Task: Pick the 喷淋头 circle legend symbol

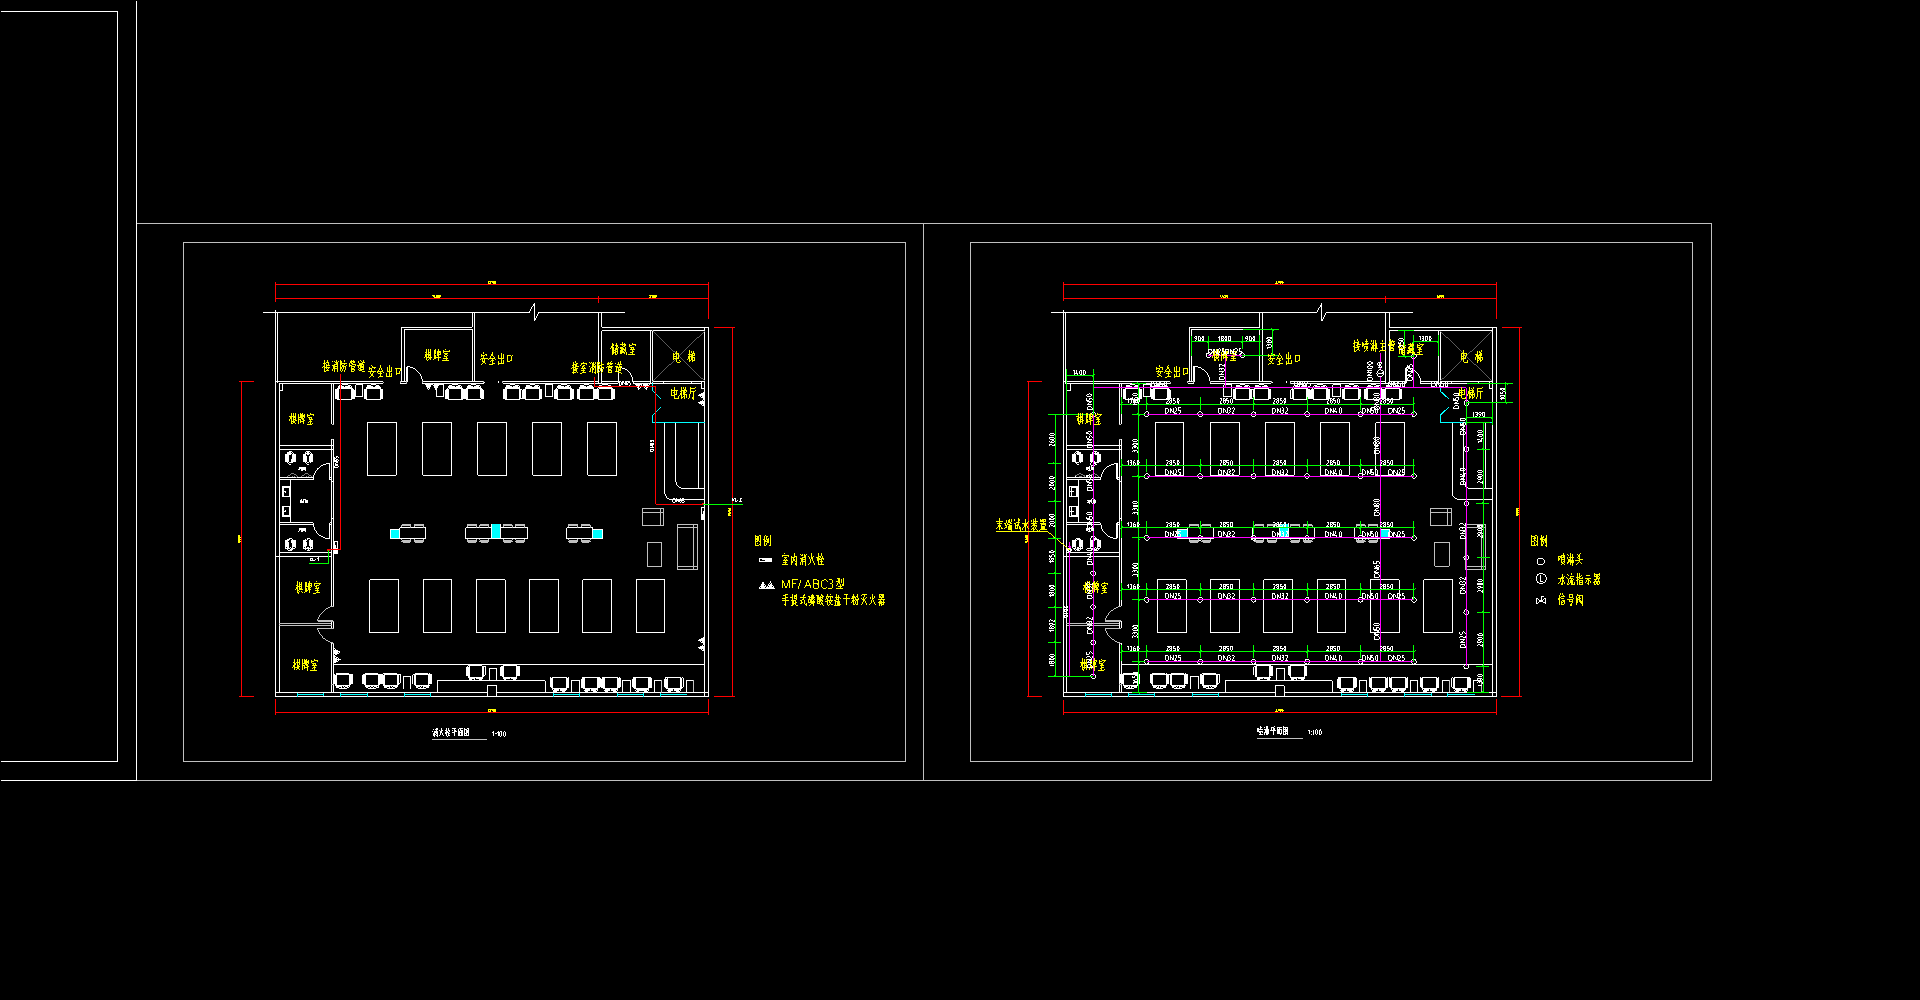Action: coord(1541,561)
